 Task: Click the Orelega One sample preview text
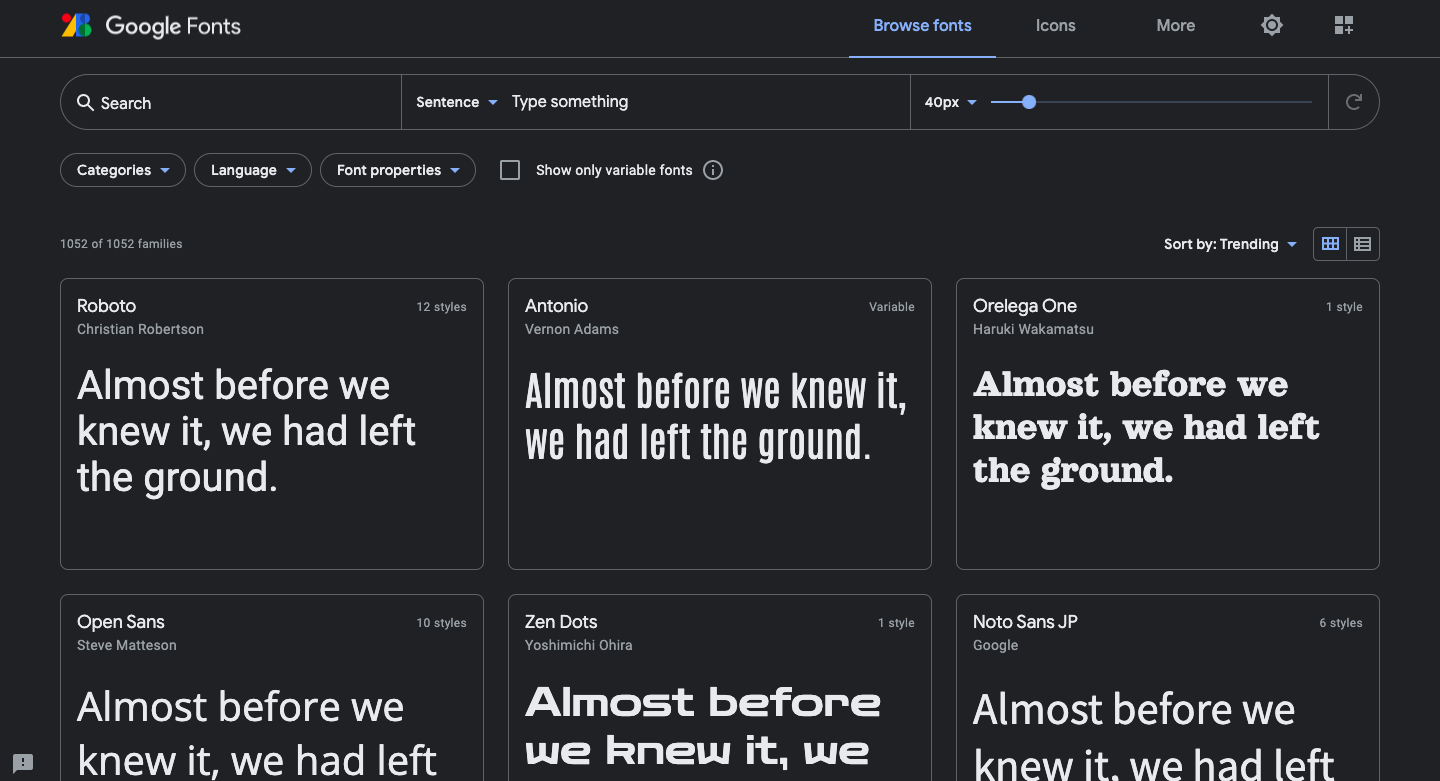click(x=1146, y=427)
